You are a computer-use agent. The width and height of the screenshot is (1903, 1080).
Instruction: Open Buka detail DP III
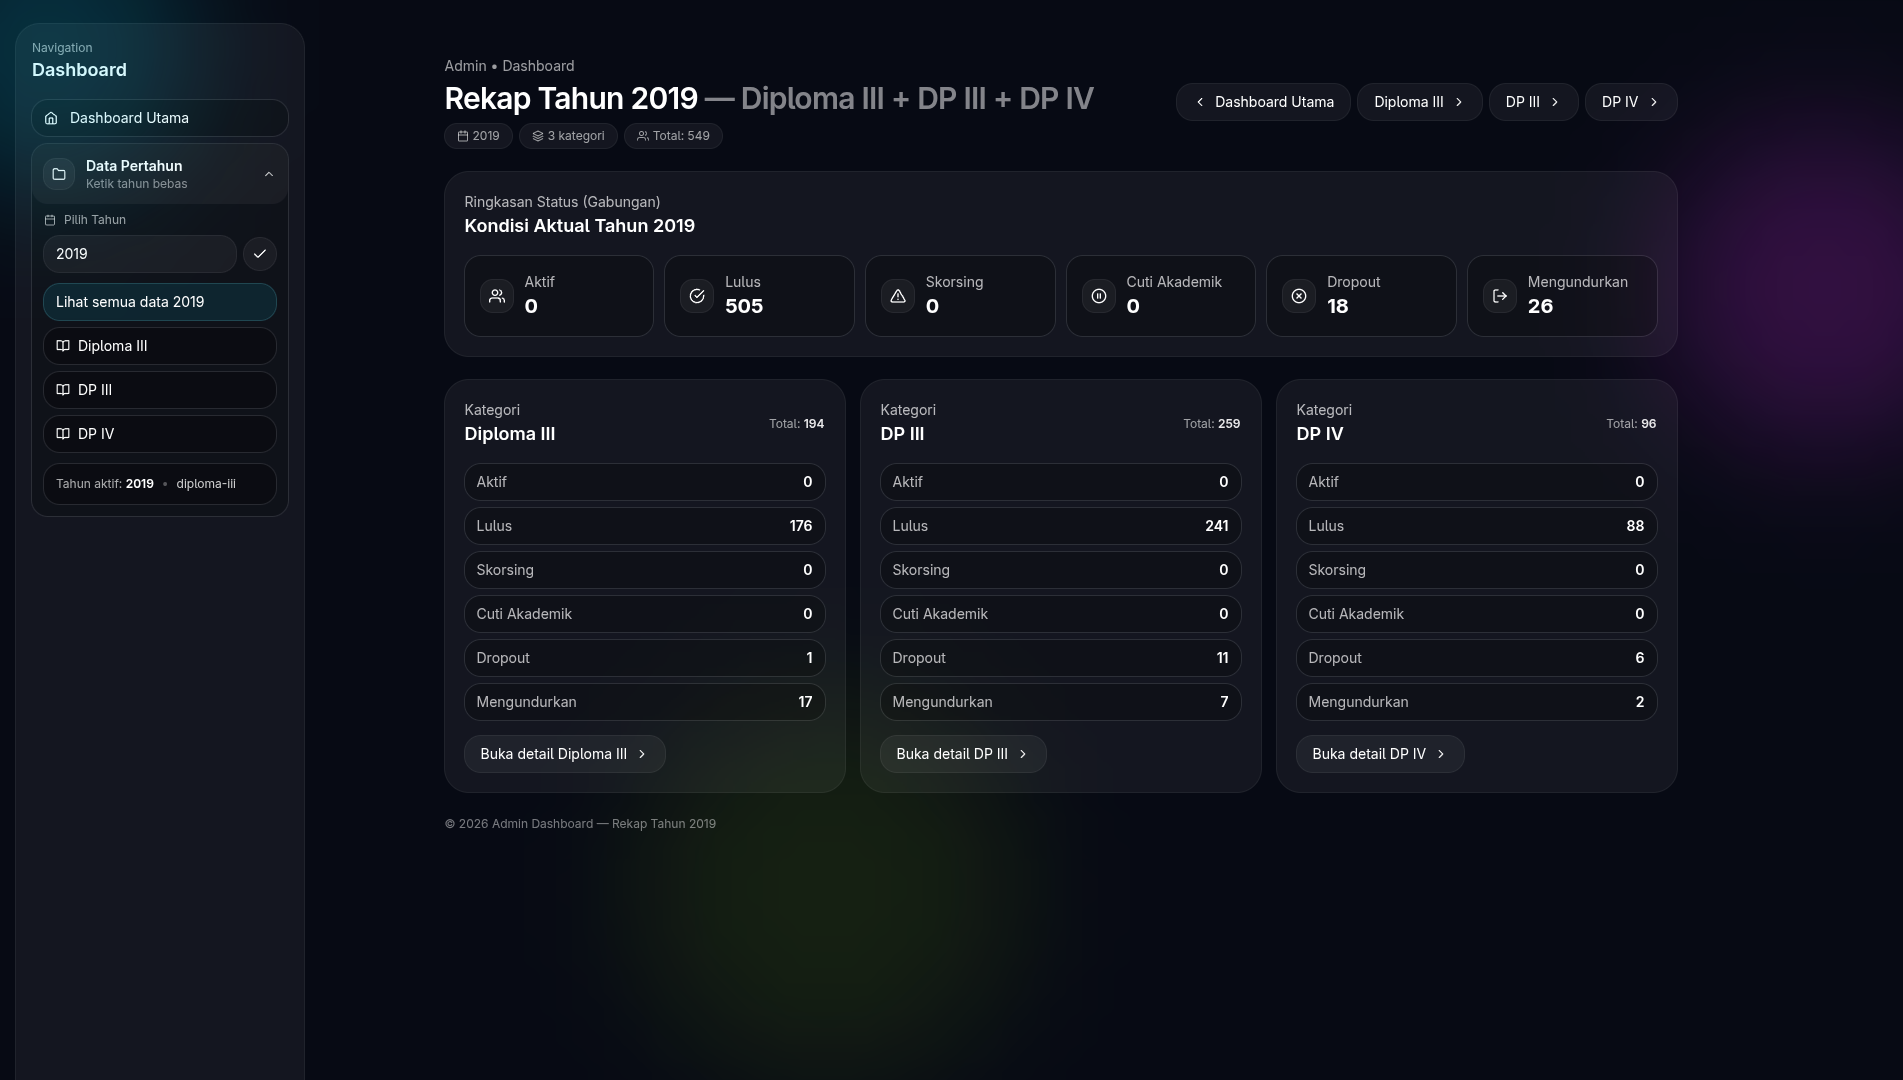963,754
